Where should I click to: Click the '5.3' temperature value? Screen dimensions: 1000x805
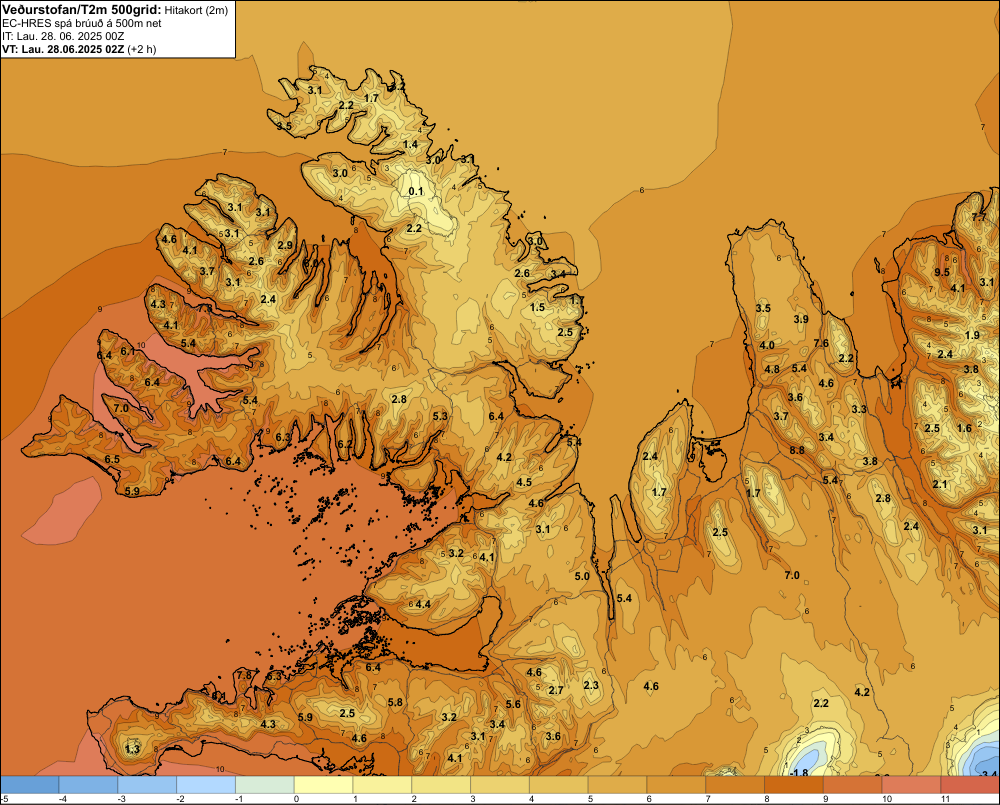pos(440,417)
